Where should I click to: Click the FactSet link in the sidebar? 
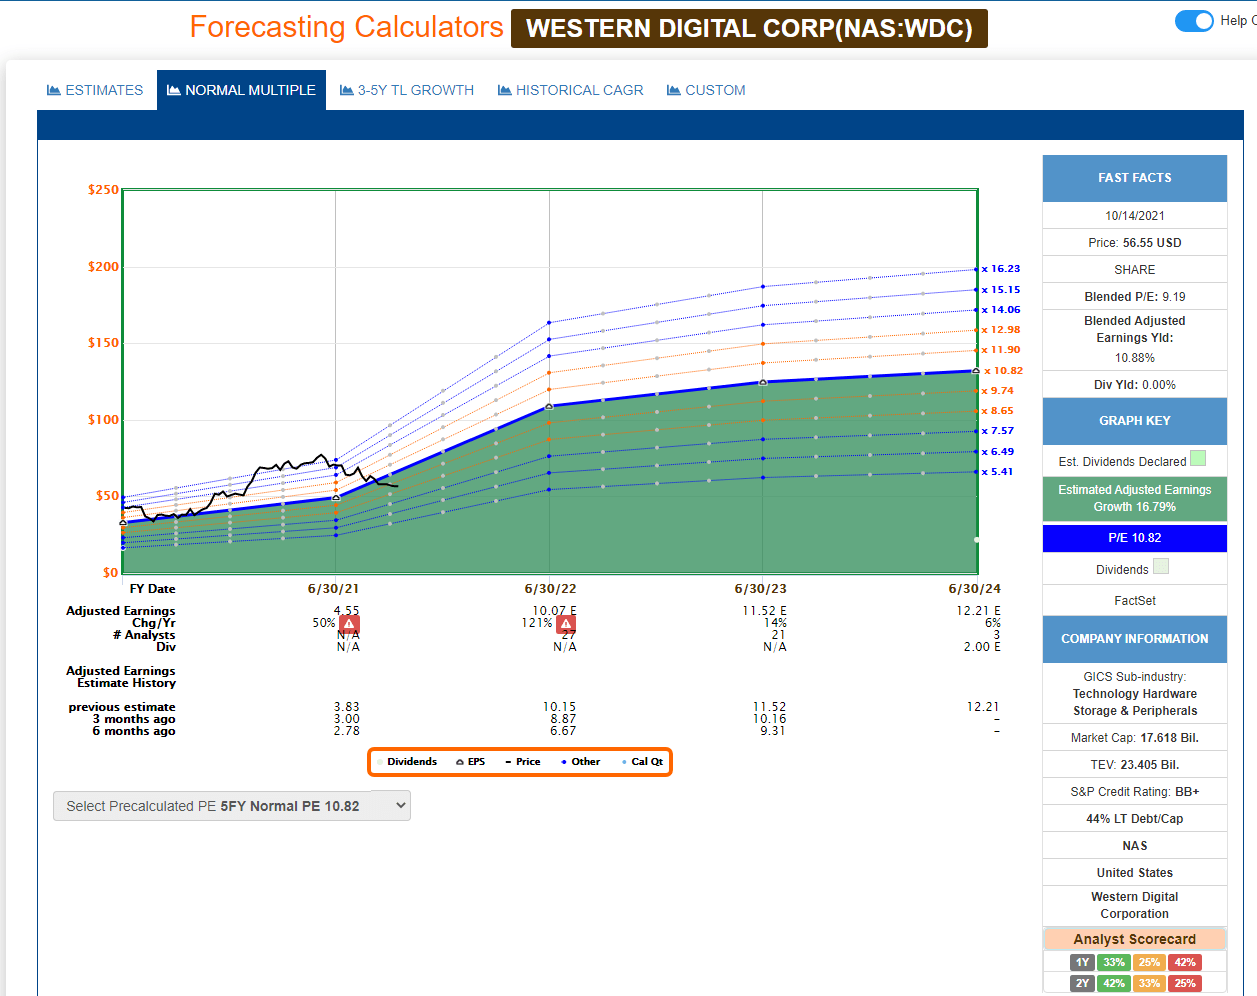[x=1134, y=599]
